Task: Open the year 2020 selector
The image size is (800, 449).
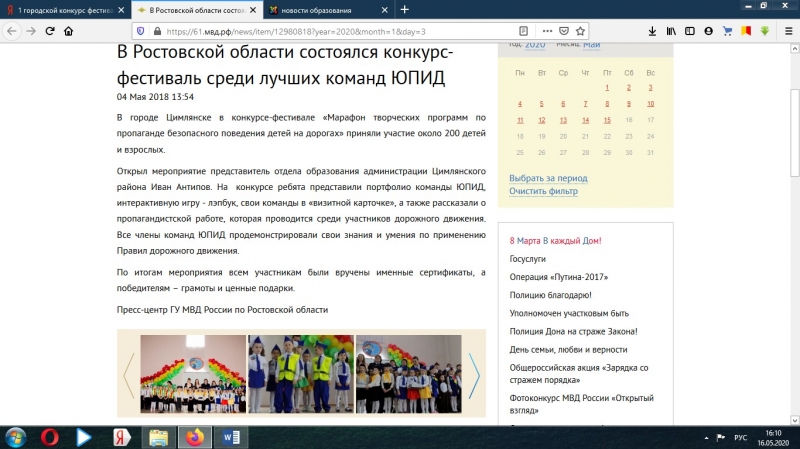Action: point(535,45)
